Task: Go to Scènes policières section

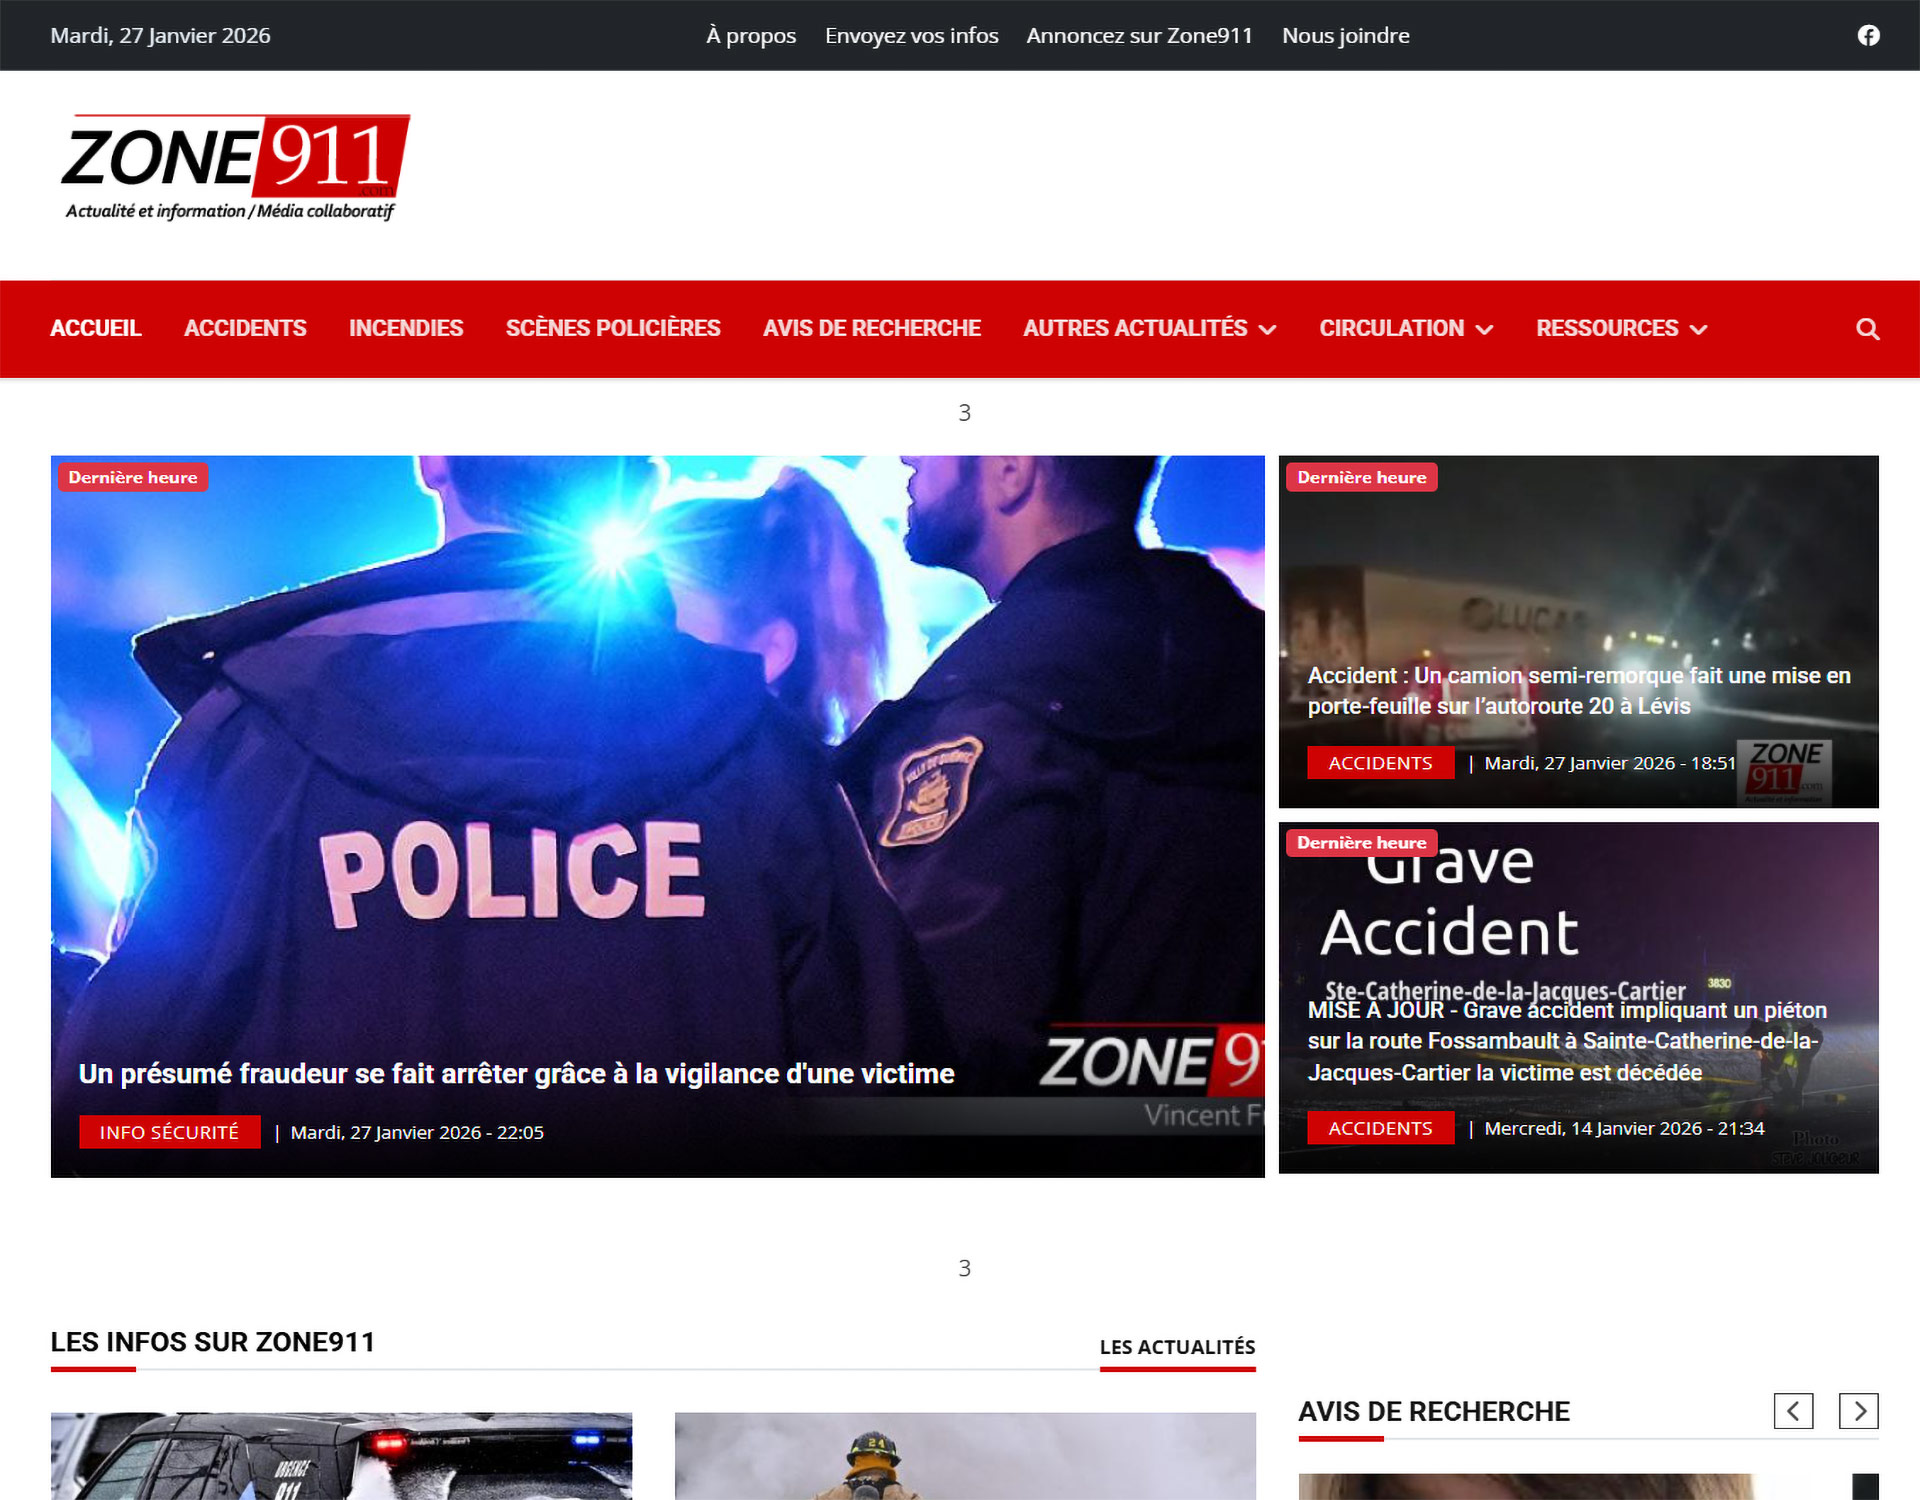Action: pyautogui.click(x=612, y=329)
